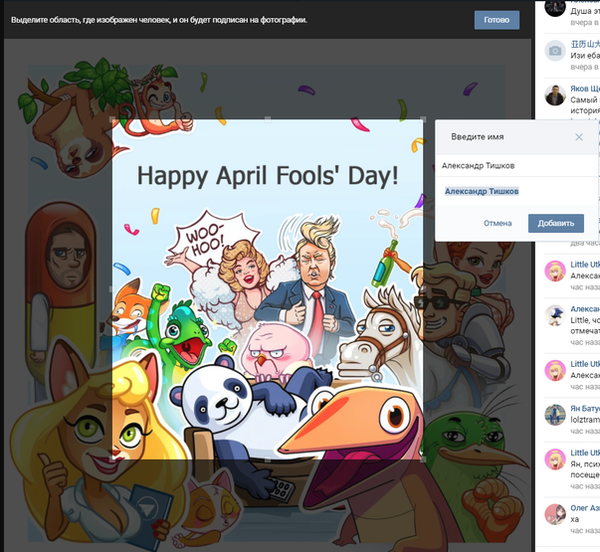Focus the name input field

tap(510, 165)
